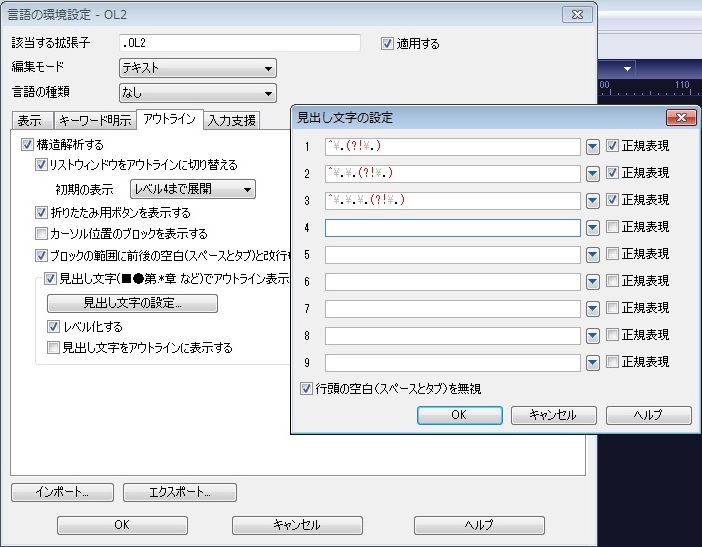Switch to the キーワード明示 tab
This screenshot has height=547, width=702.
tap(94, 121)
